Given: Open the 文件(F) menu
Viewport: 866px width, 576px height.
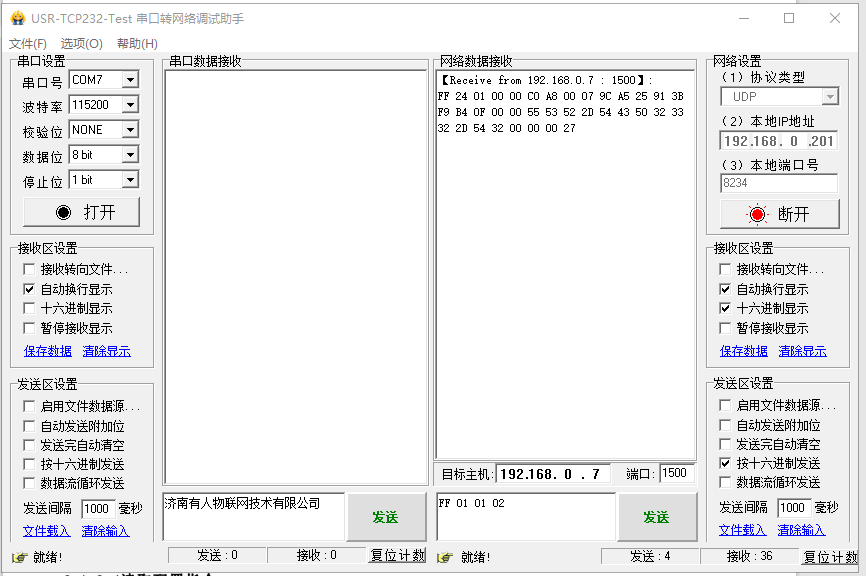Looking at the screenshot, I should pyautogui.click(x=28, y=44).
